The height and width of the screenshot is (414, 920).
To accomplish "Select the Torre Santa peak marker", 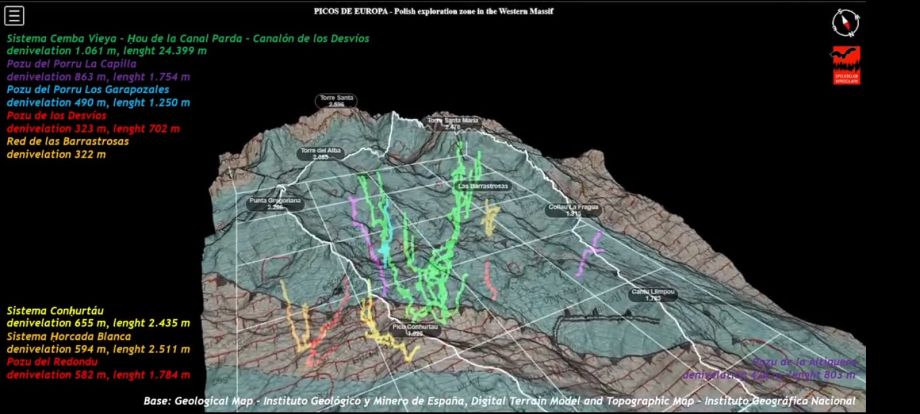I will pyautogui.click(x=332, y=101).
